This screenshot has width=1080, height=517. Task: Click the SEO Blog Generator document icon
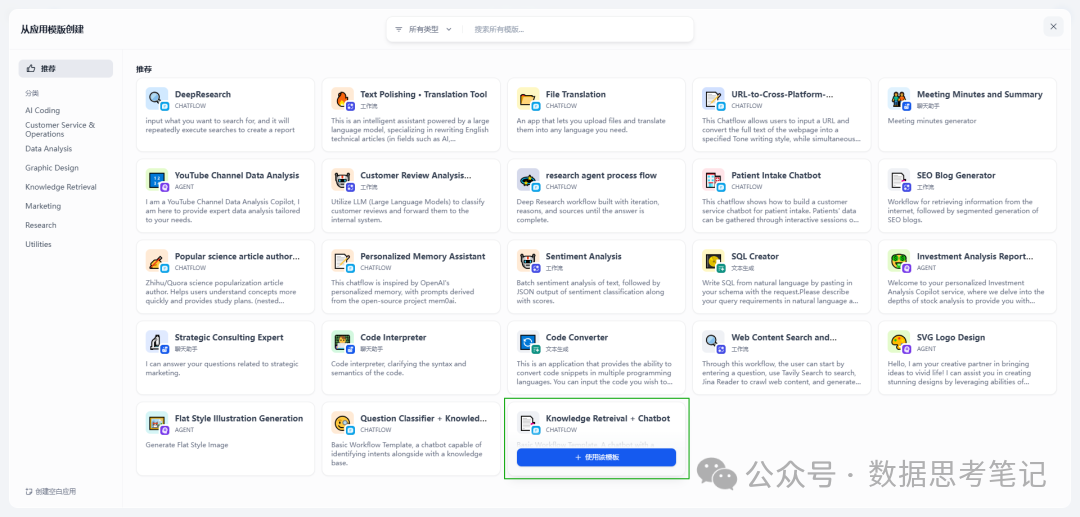[899, 180]
